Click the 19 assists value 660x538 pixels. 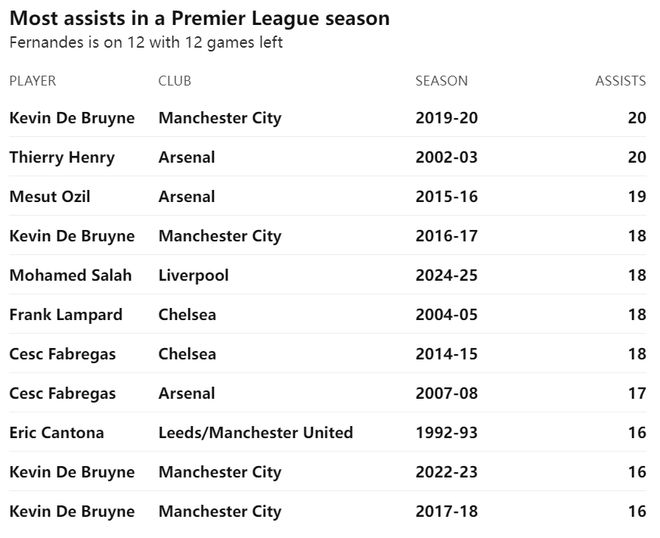coord(637,197)
